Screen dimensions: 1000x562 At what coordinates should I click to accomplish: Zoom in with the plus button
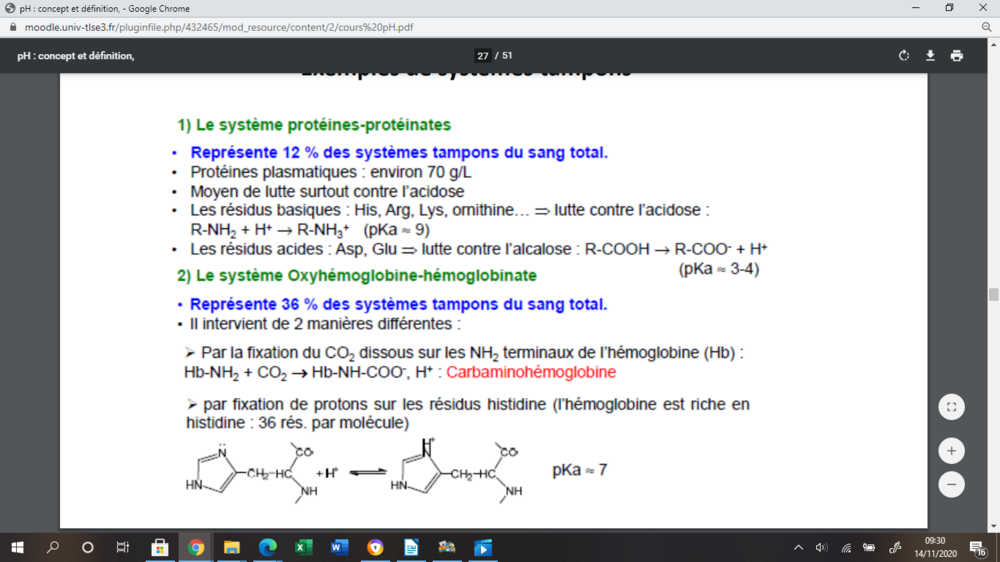click(951, 451)
